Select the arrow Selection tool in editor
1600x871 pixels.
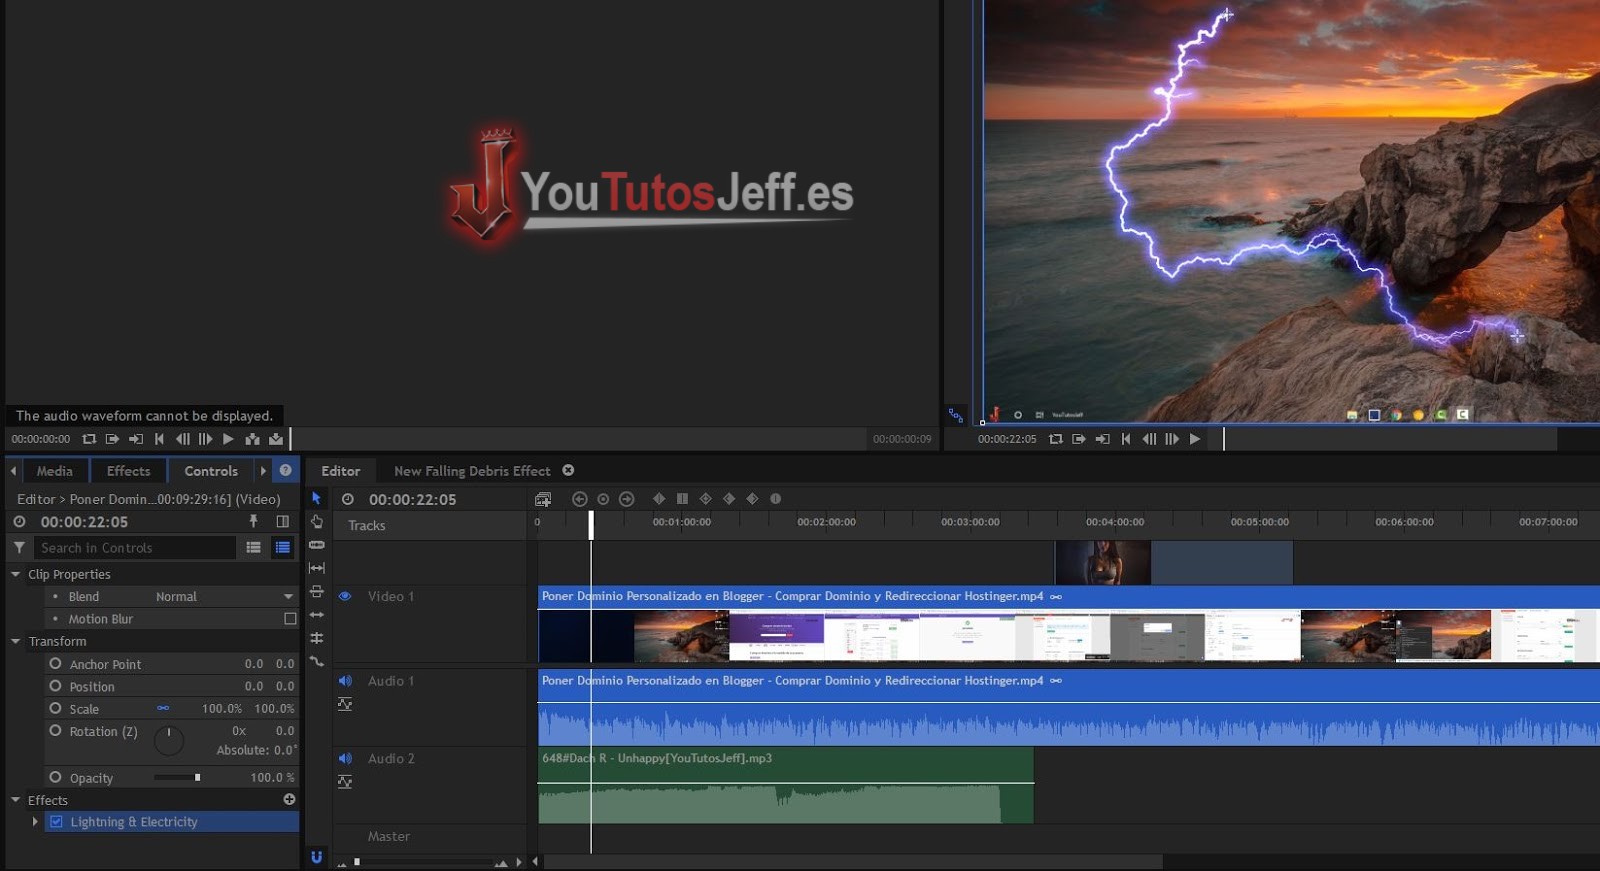[x=316, y=498]
